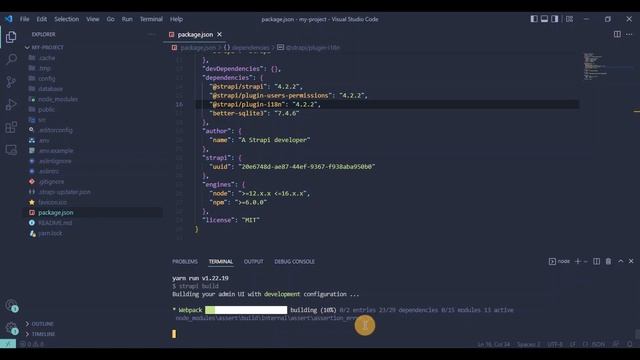Open the new terminal launch profile dropdown
This screenshot has height=360, width=640.
pyautogui.click(x=585, y=261)
